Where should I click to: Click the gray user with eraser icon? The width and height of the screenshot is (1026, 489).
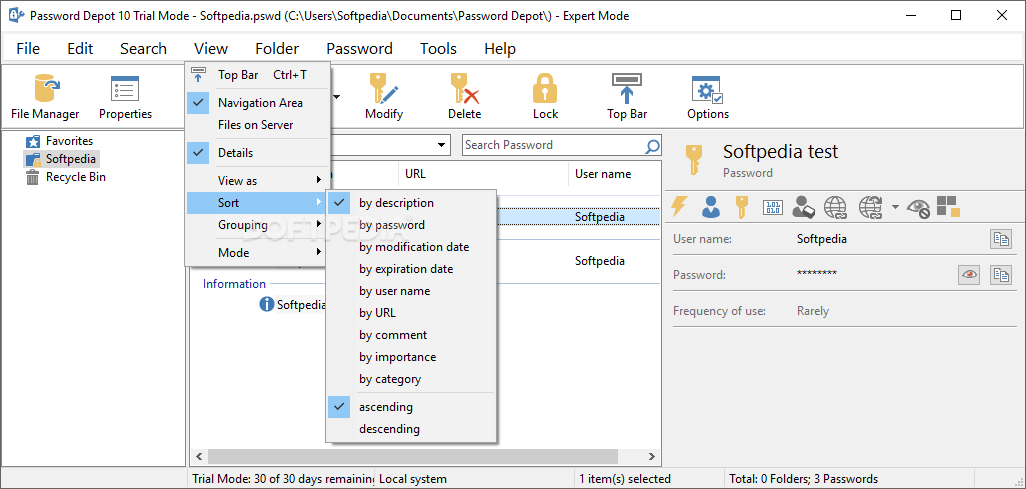803,207
